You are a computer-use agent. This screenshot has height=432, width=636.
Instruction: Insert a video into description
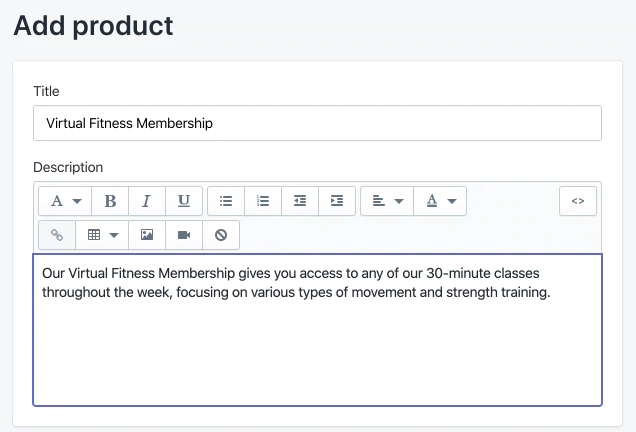[184, 235]
